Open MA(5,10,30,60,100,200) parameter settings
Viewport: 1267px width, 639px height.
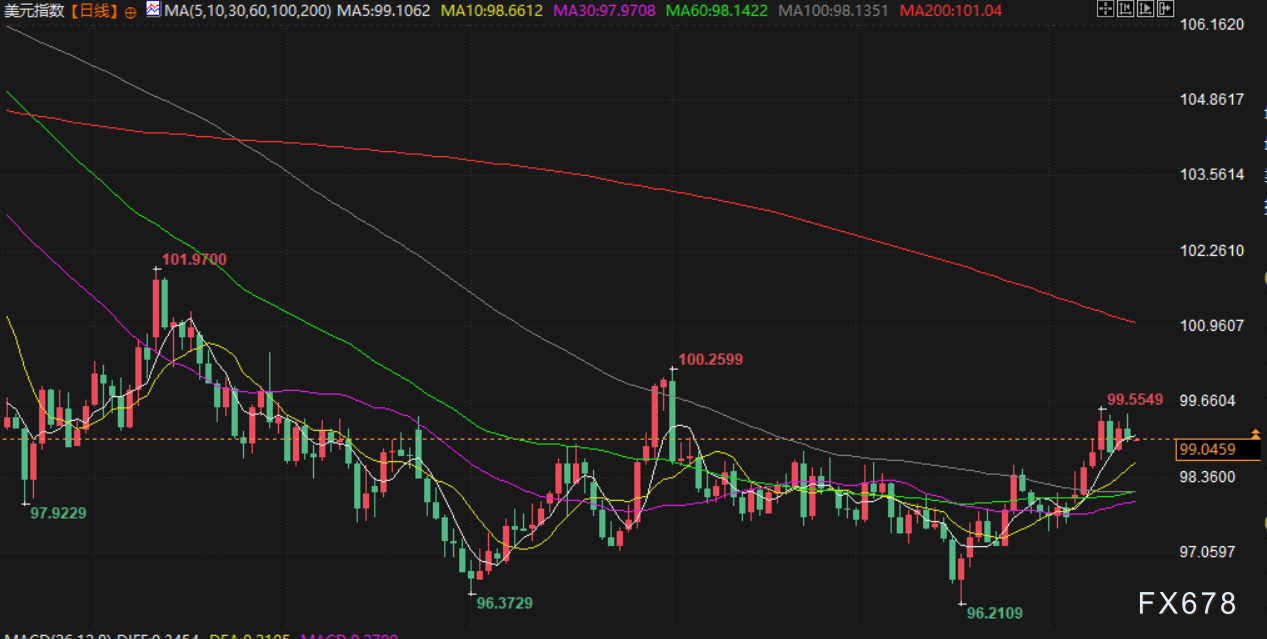pyautogui.click(x=247, y=11)
